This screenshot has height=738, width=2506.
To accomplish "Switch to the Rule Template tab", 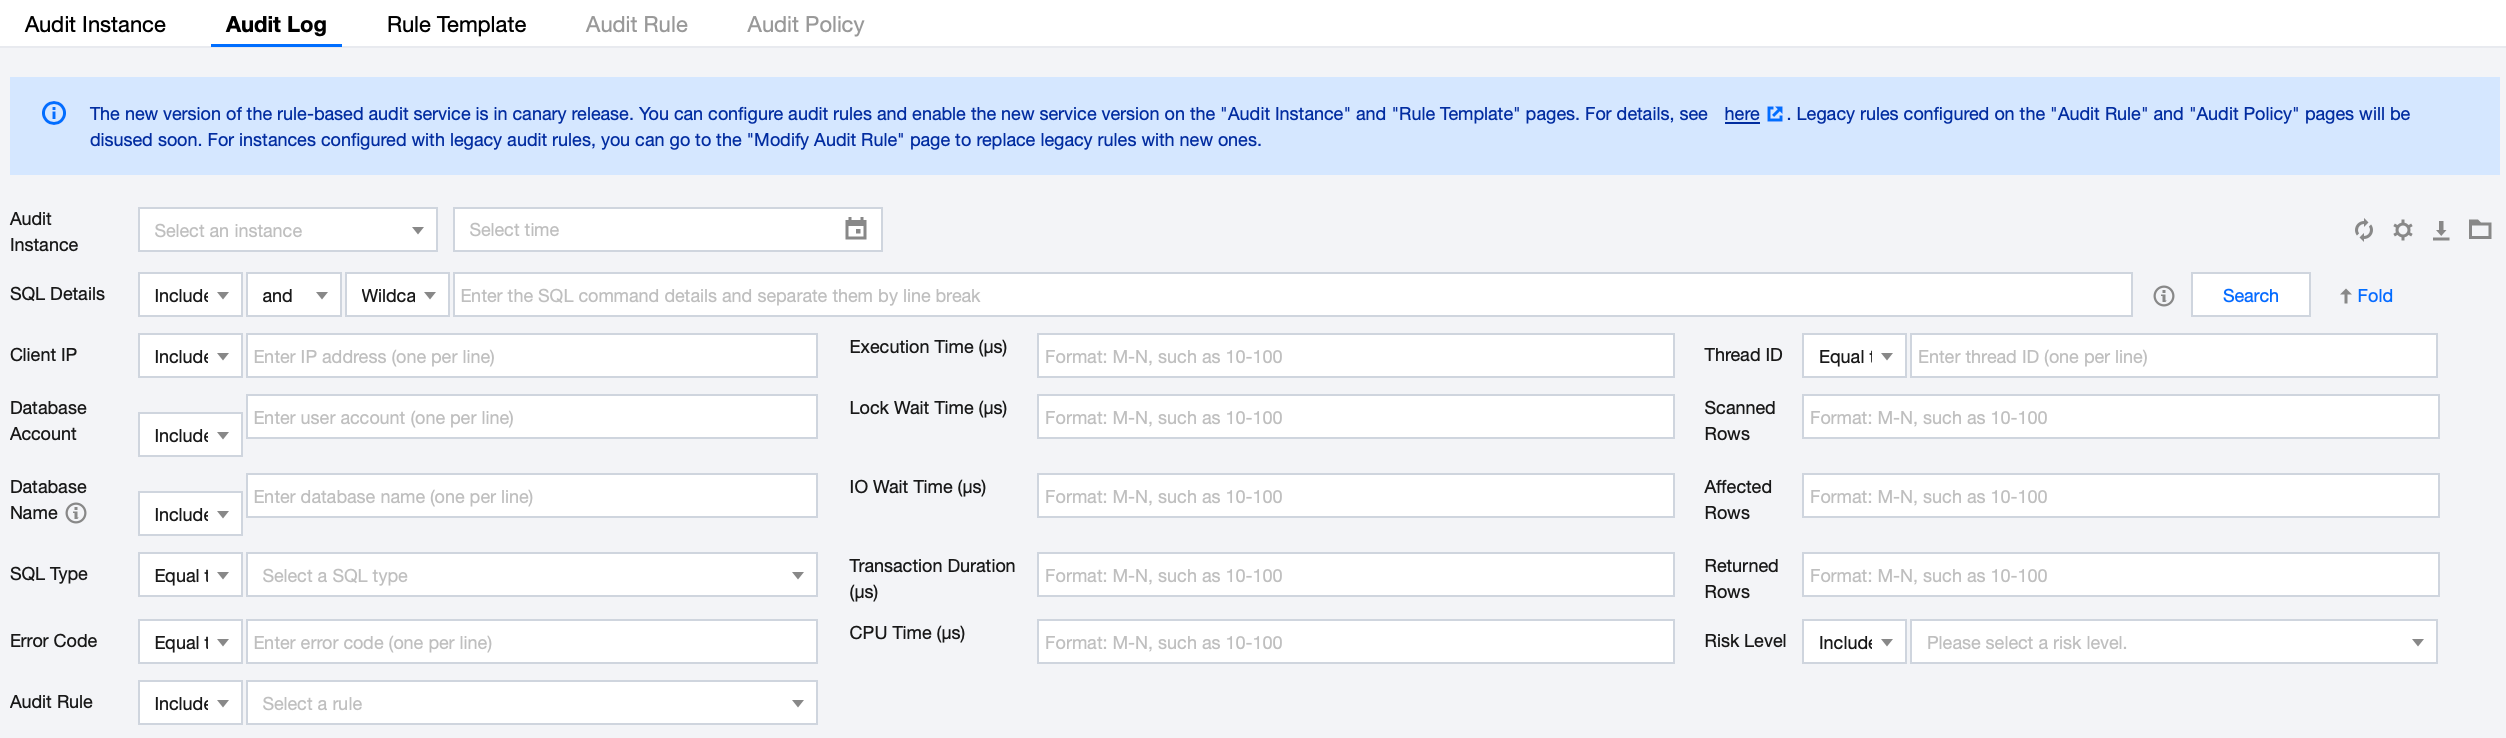I will pyautogui.click(x=456, y=24).
